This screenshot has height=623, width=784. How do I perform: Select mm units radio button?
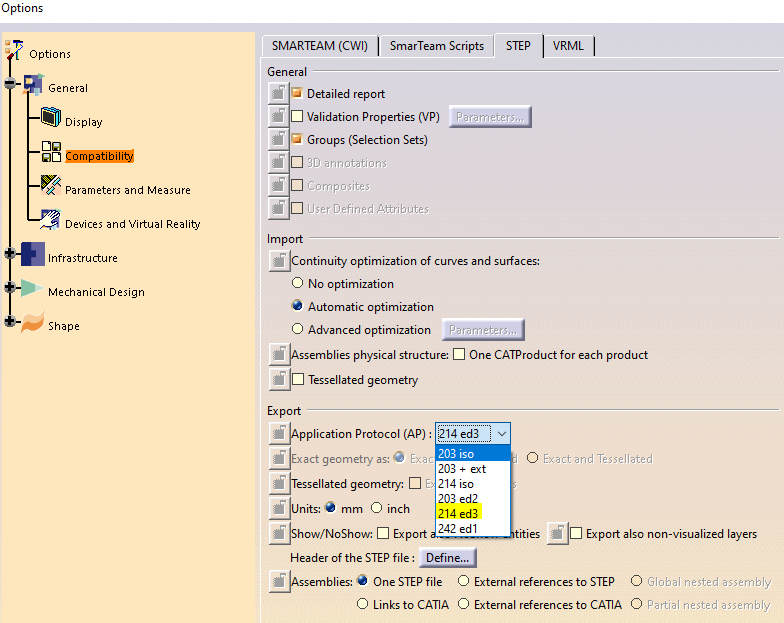(330, 508)
